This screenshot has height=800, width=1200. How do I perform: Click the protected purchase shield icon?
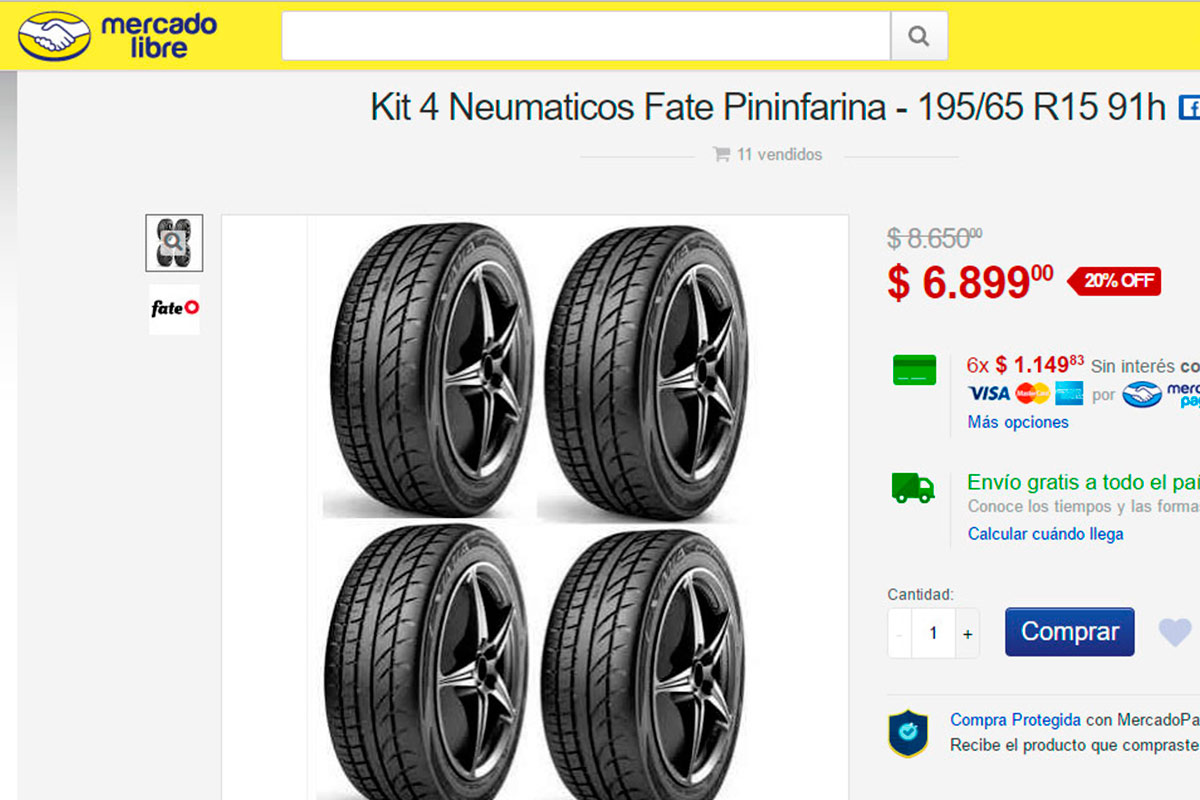[x=908, y=733]
